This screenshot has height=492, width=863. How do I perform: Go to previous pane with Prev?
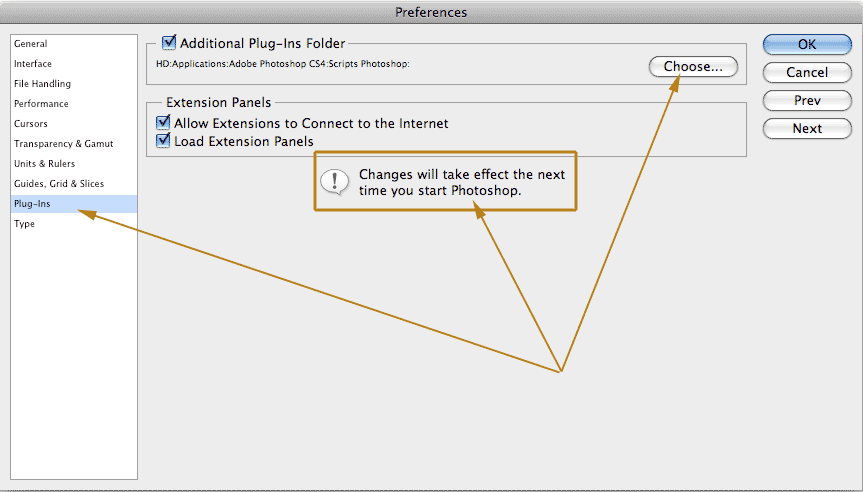tap(806, 100)
